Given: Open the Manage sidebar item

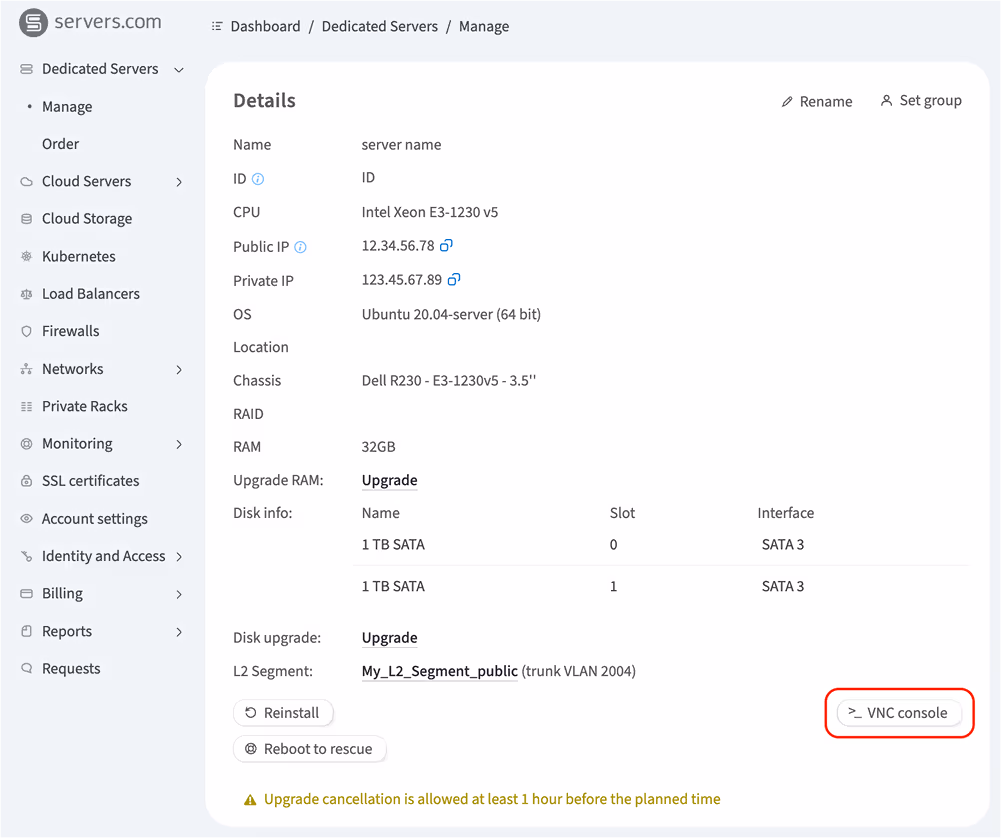Looking at the screenshot, I should coord(67,107).
